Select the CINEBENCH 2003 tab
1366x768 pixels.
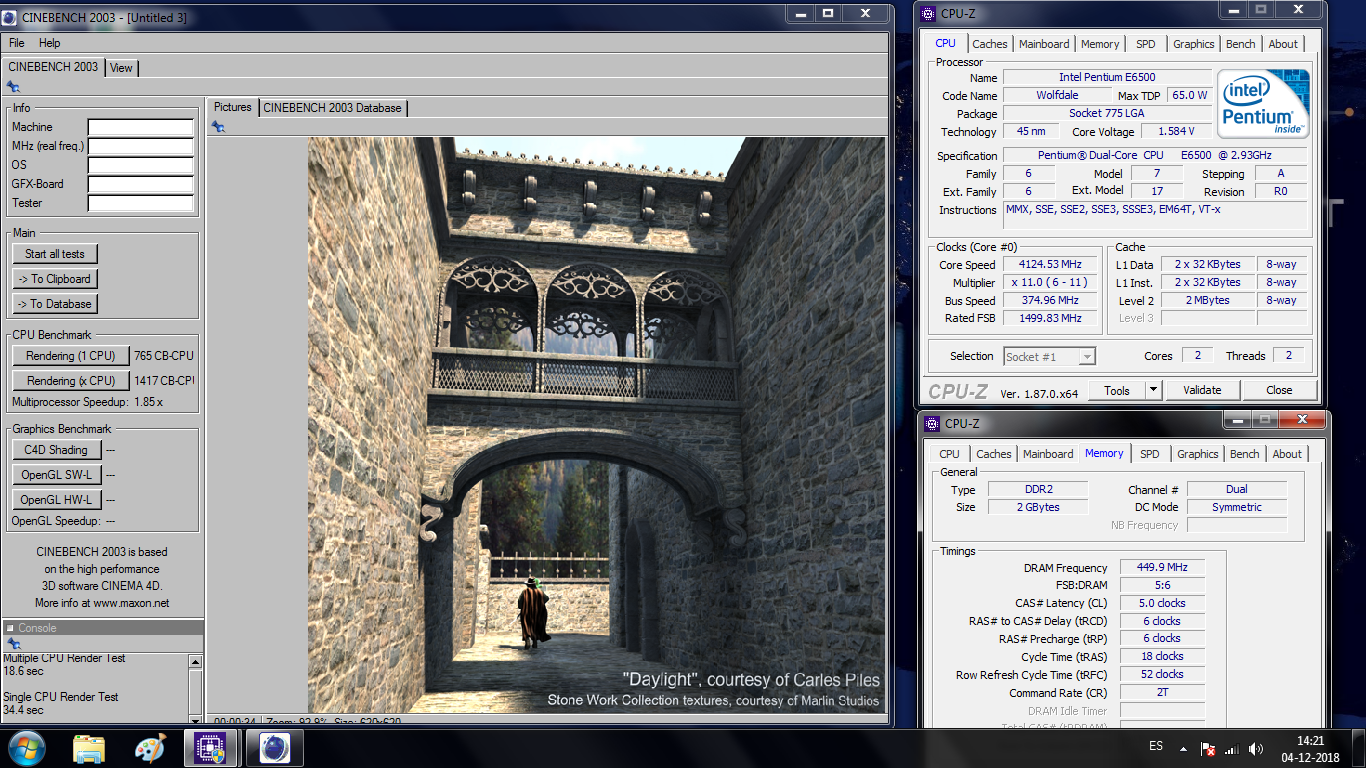[x=53, y=67]
